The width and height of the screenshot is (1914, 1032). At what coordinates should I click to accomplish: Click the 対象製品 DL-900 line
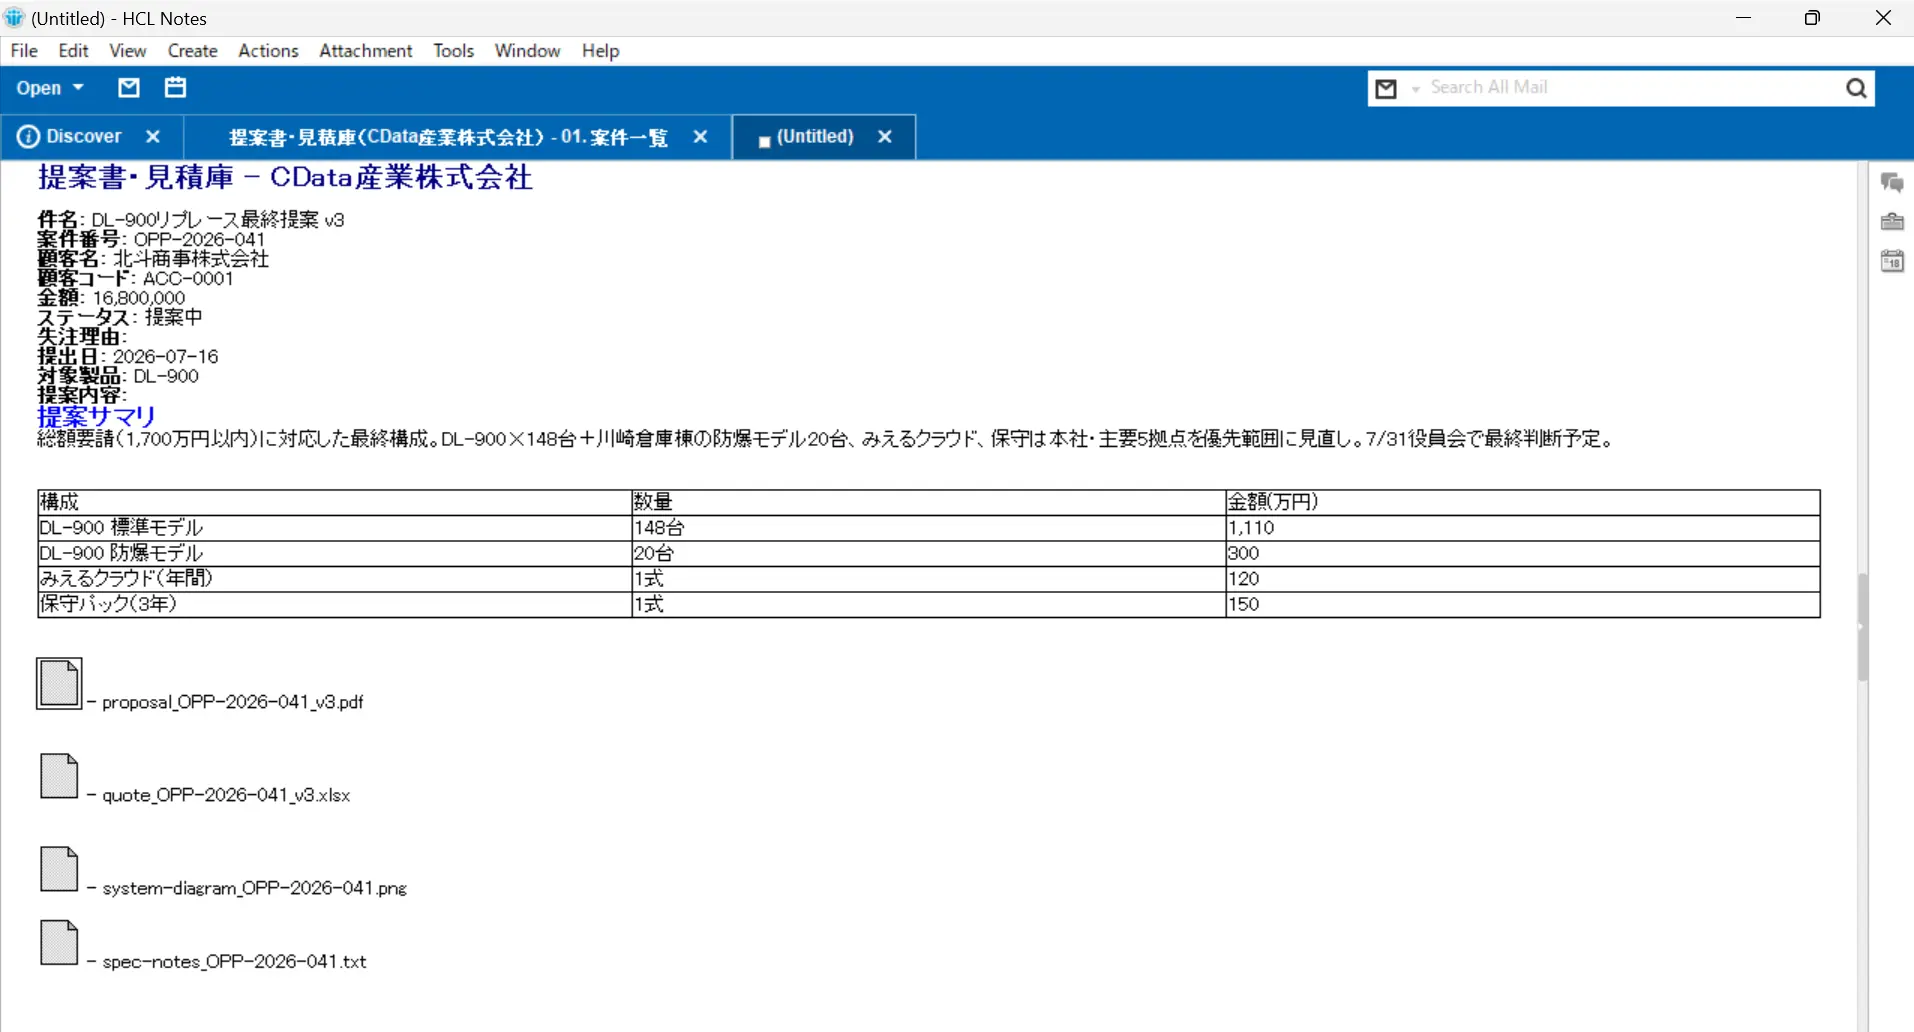[118, 377]
